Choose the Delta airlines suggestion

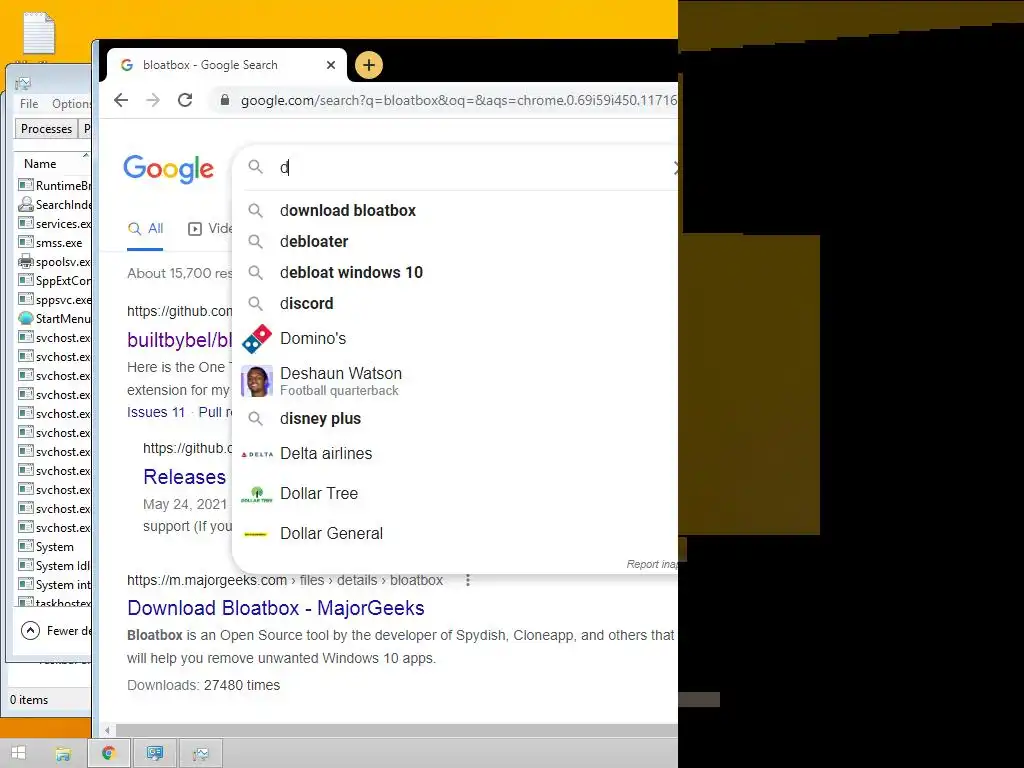click(x=326, y=453)
